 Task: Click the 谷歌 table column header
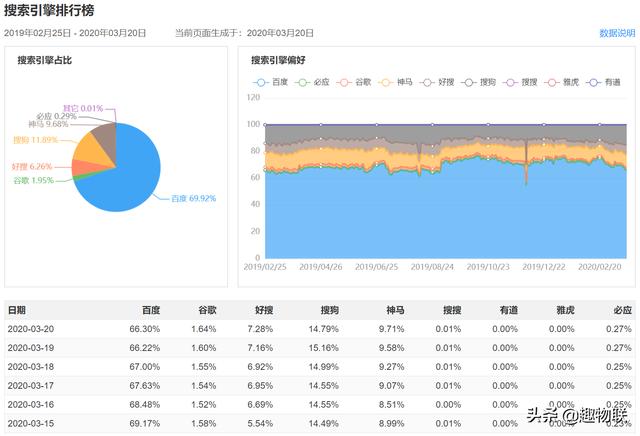pyautogui.click(x=207, y=310)
